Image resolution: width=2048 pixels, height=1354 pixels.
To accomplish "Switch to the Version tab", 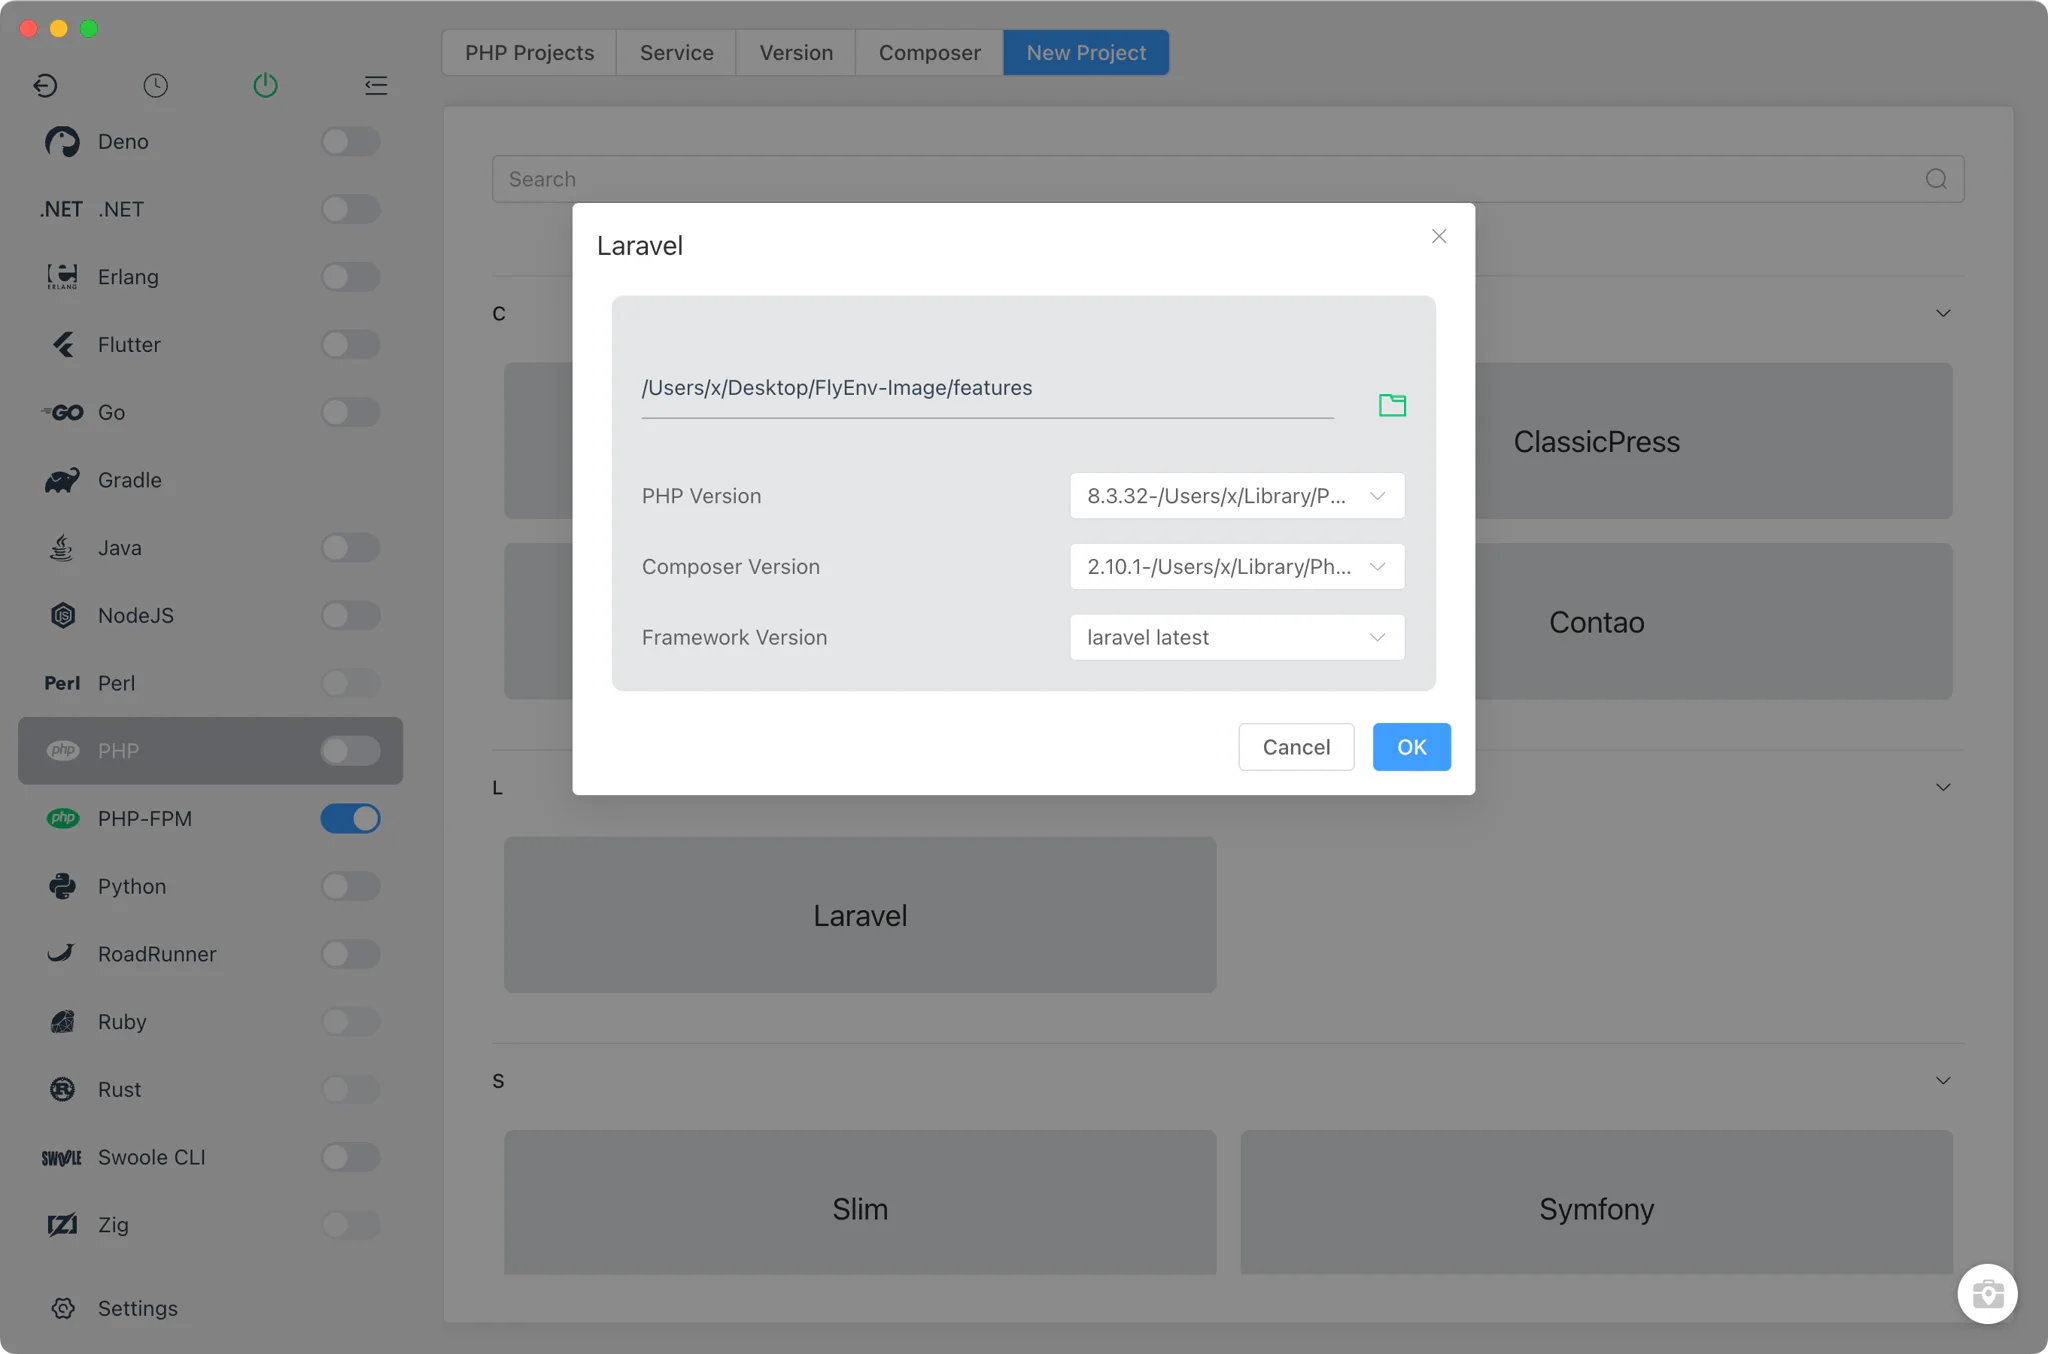I will tap(796, 52).
